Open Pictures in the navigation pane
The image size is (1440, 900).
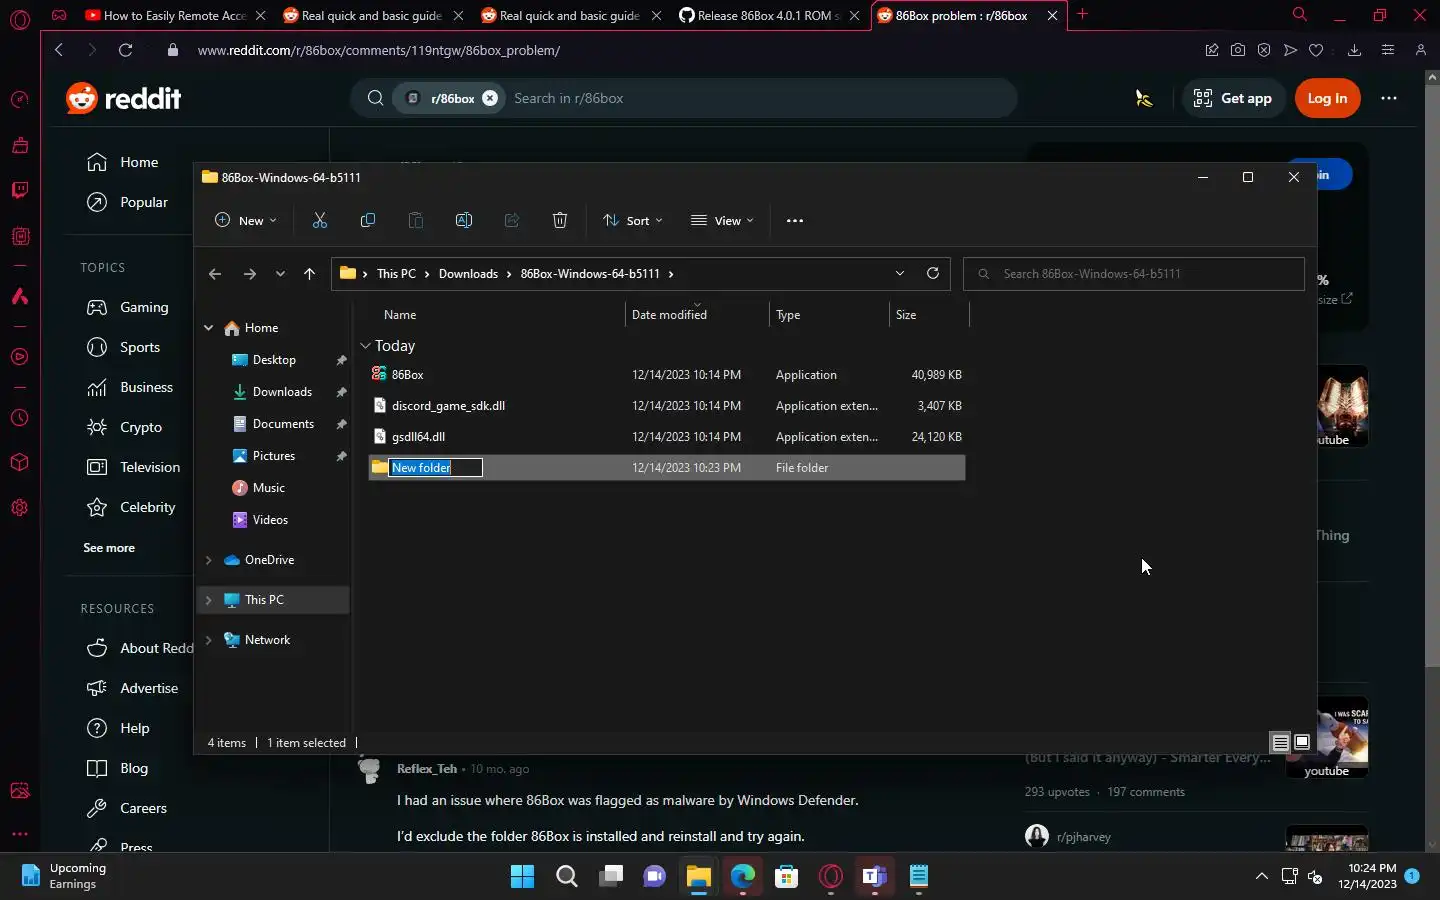(273, 456)
